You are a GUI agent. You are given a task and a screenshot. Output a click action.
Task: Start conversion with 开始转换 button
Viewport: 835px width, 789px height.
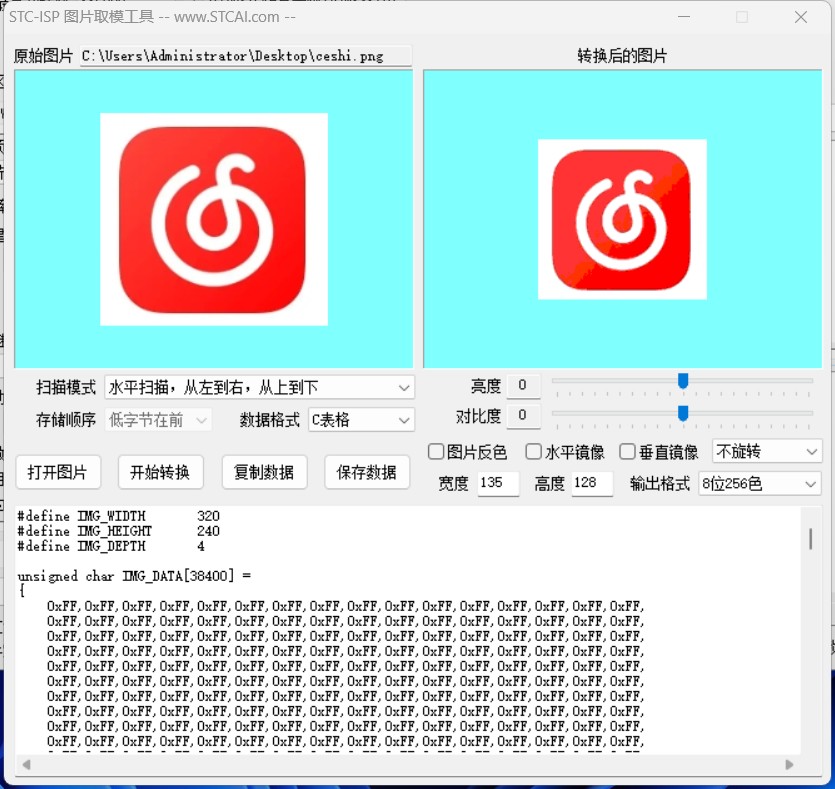pos(160,472)
